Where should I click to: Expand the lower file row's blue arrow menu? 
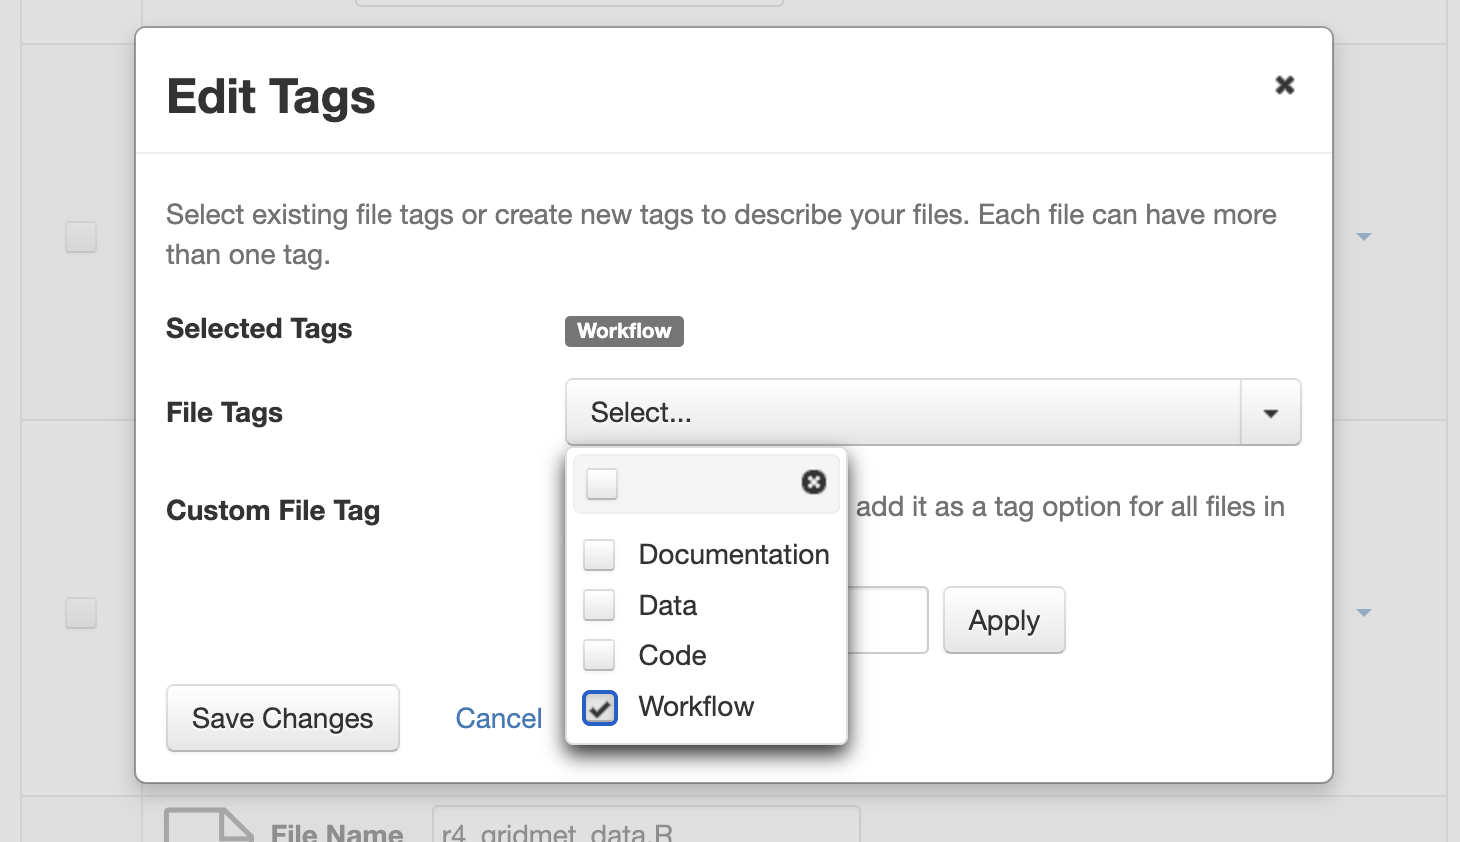[x=1363, y=613]
